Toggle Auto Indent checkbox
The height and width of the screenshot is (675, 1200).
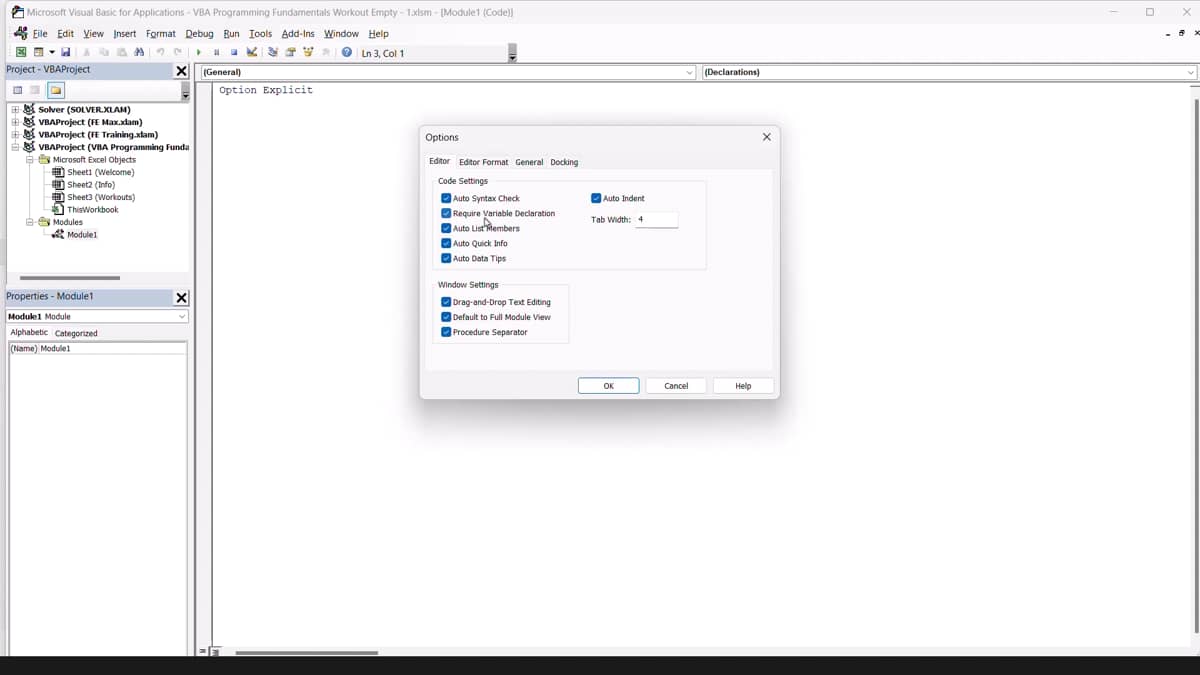click(x=596, y=198)
